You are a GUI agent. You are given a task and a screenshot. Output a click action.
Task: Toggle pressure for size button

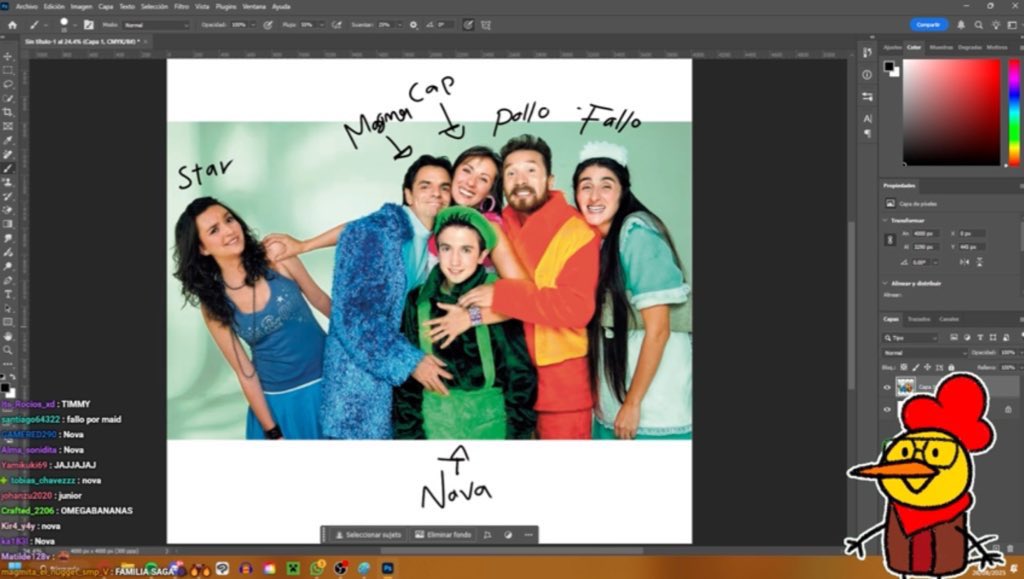coord(468,25)
